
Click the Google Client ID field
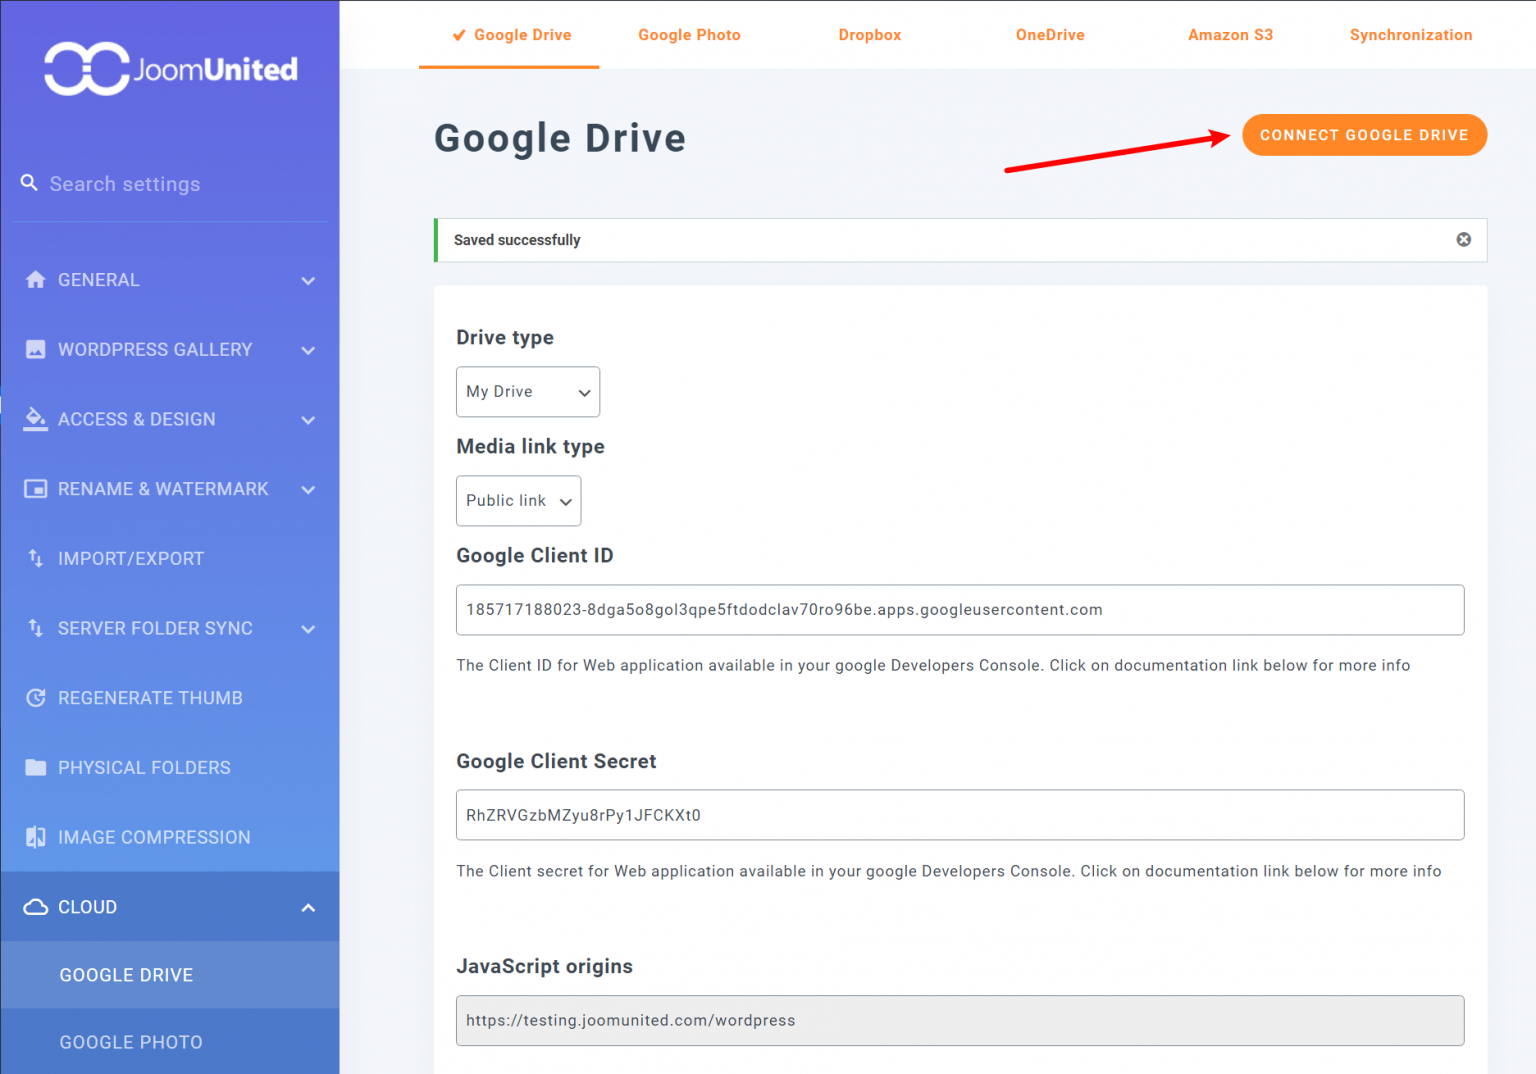click(x=960, y=610)
